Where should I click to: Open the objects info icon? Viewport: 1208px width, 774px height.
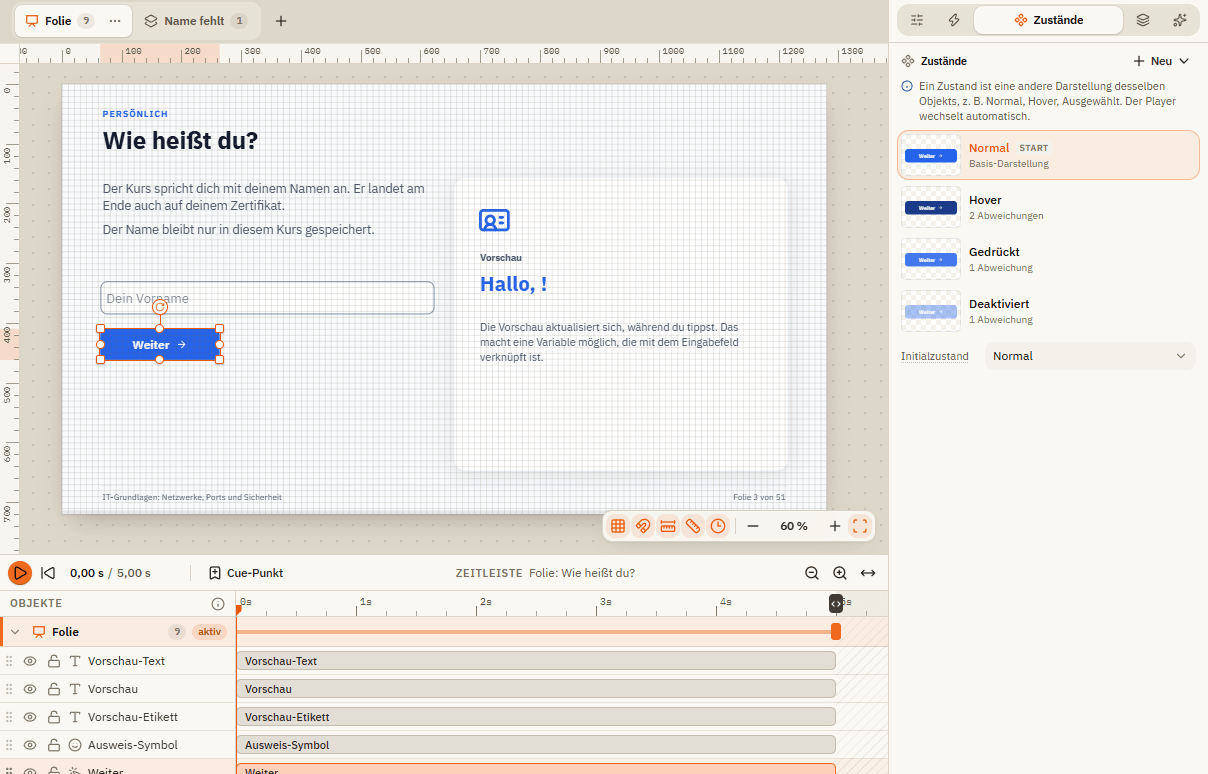click(218, 604)
